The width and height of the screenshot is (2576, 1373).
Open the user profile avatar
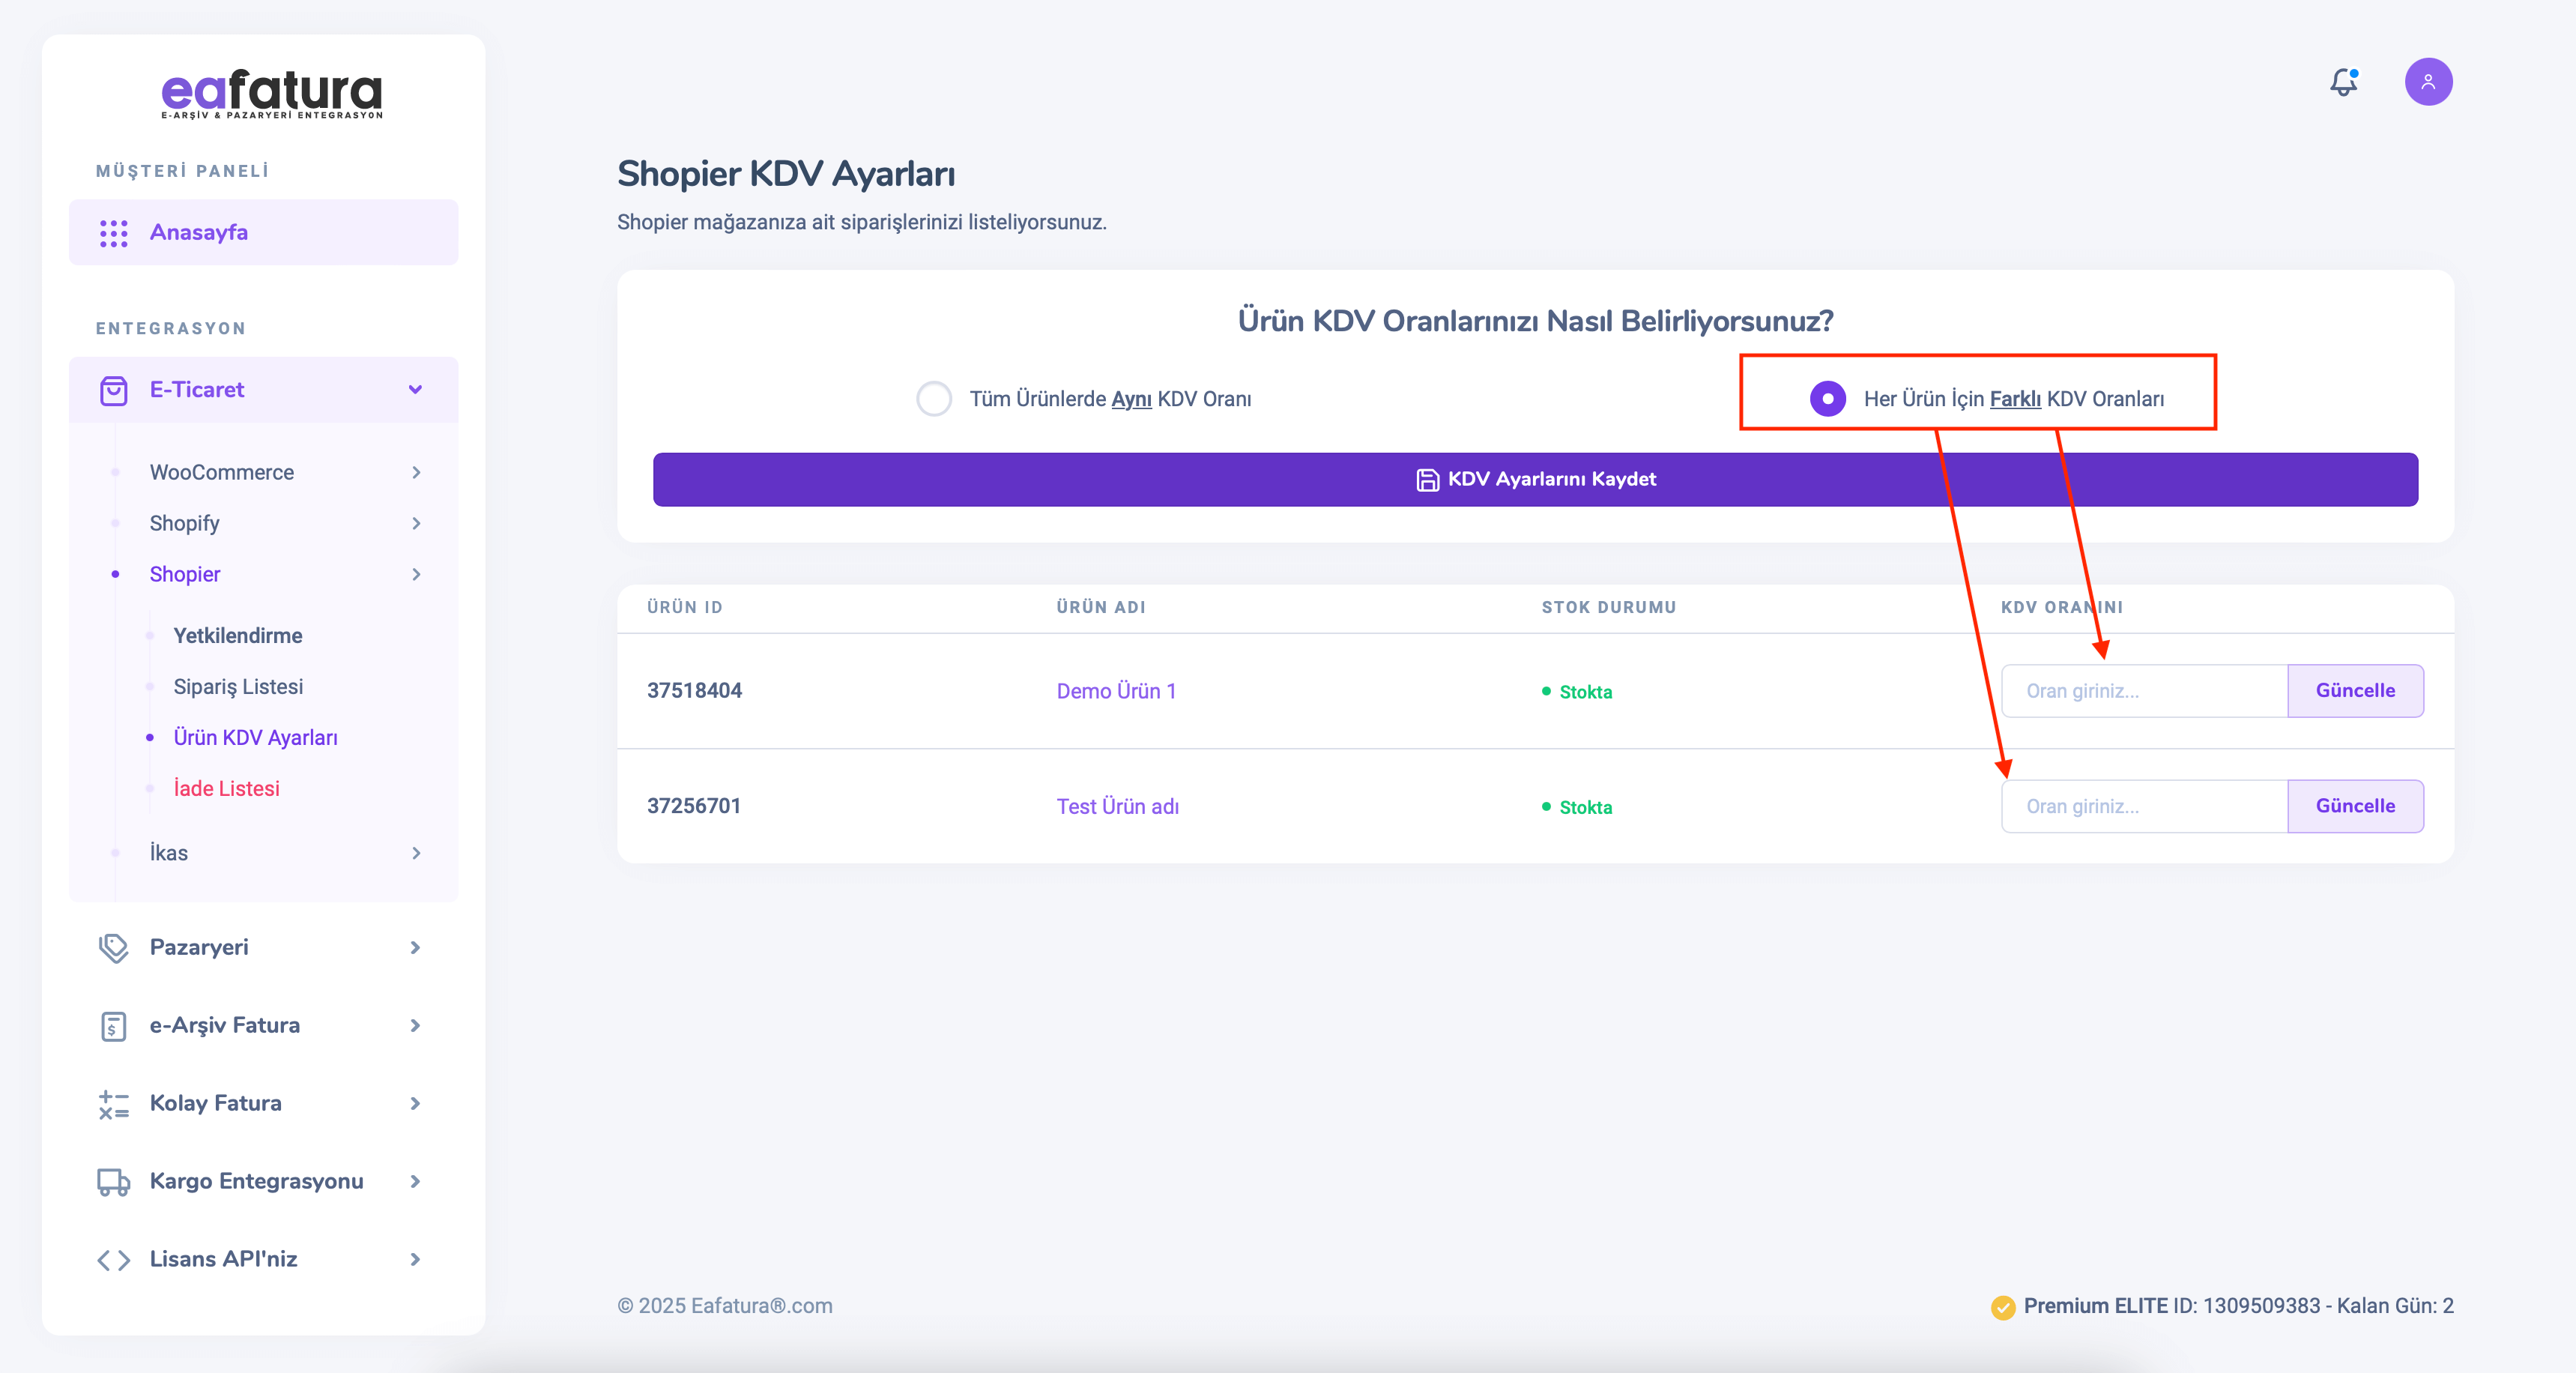coord(2428,82)
